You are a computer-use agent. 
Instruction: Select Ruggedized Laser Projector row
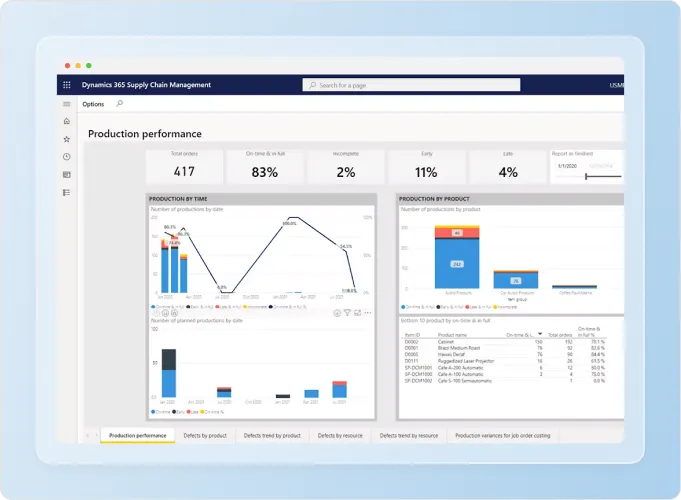pos(504,361)
